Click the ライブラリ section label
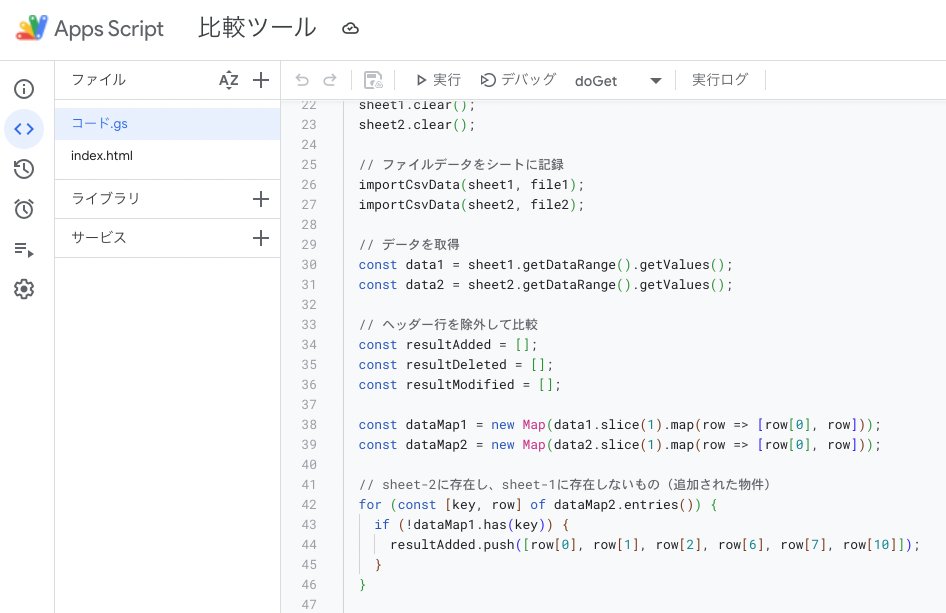 click(106, 199)
